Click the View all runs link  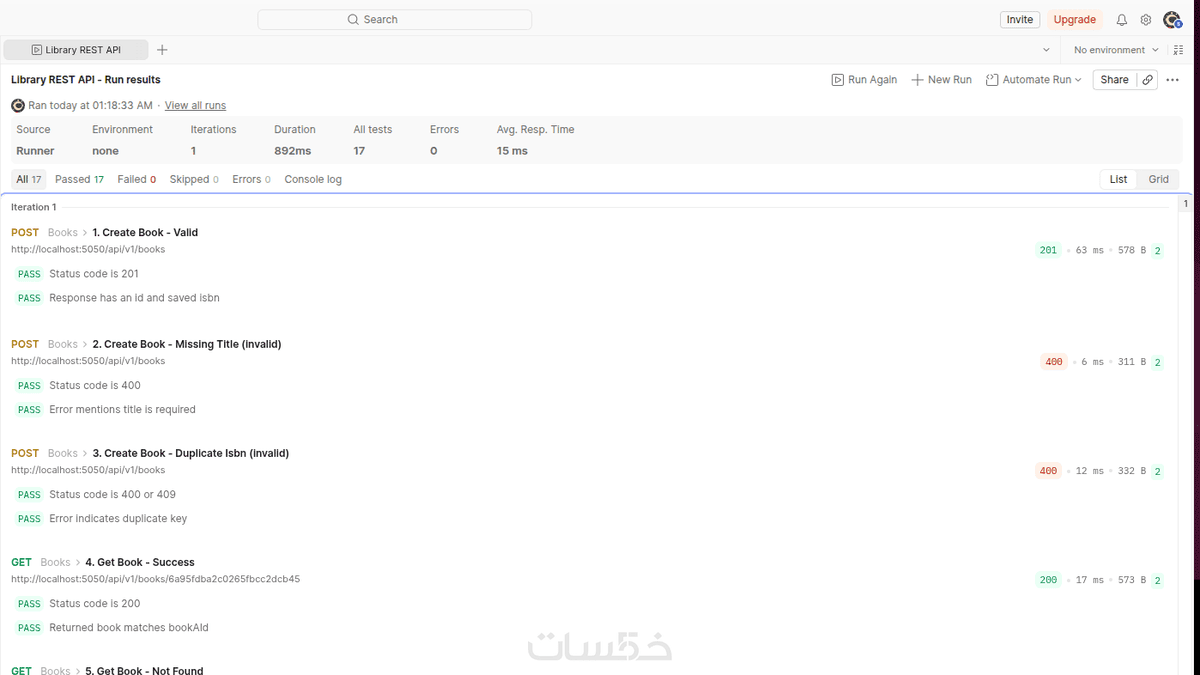(x=195, y=106)
